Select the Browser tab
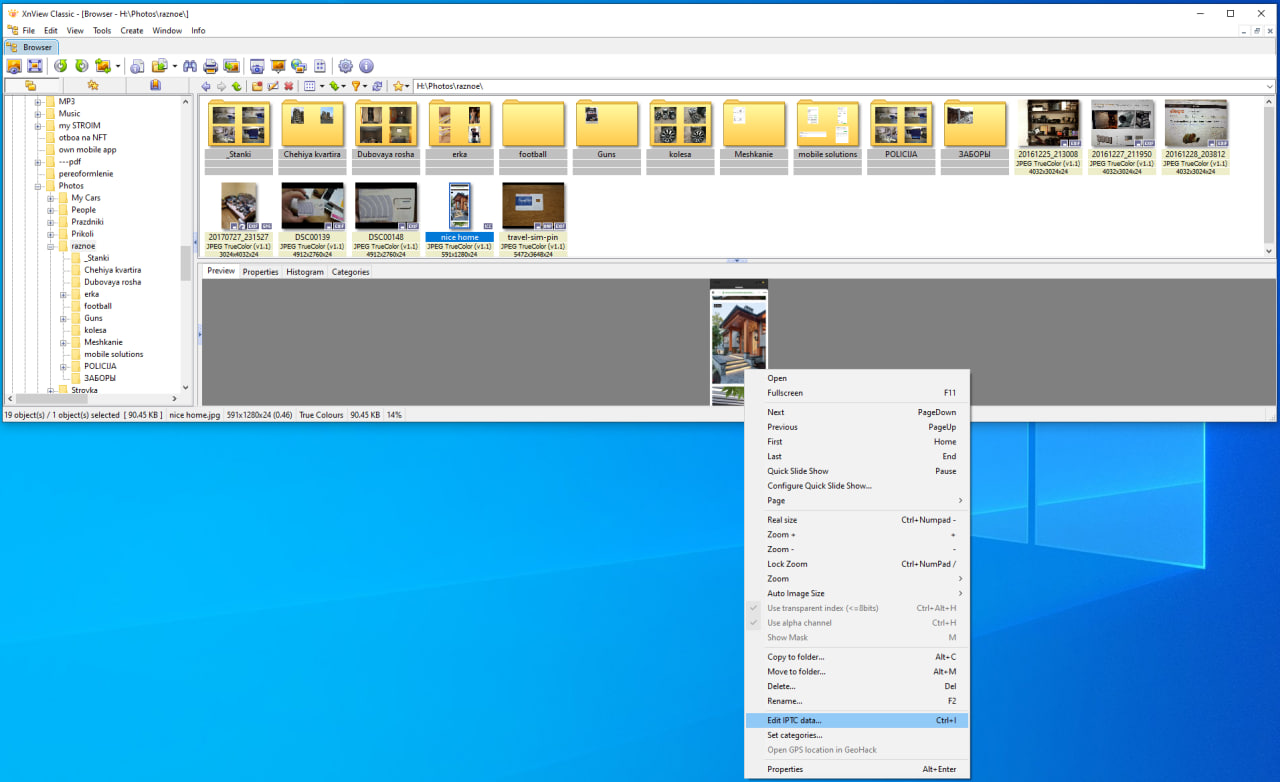Image resolution: width=1280 pixels, height=782 pixels. click(32, 47)
